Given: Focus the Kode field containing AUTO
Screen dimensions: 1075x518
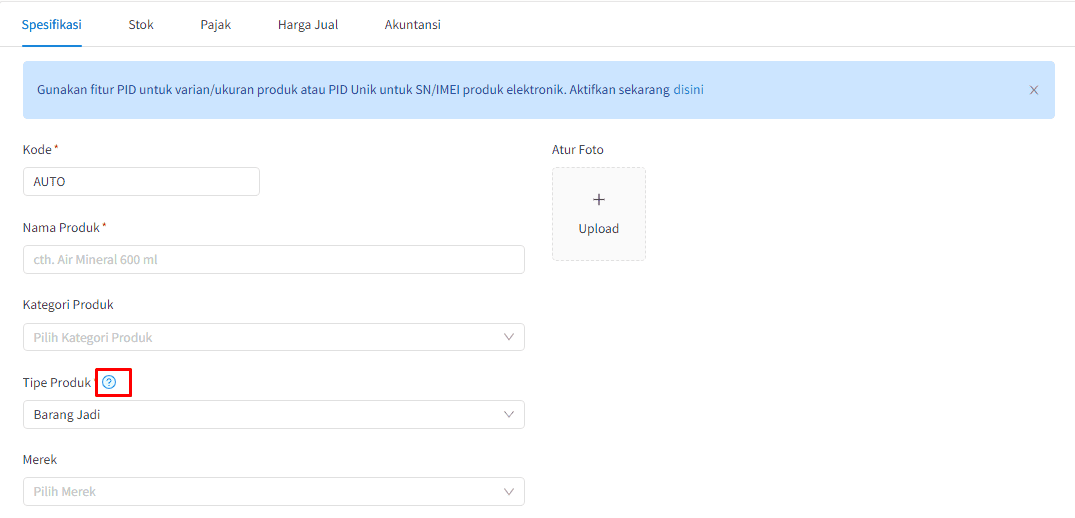Looking at the screenshot, I should coord(141,182).
